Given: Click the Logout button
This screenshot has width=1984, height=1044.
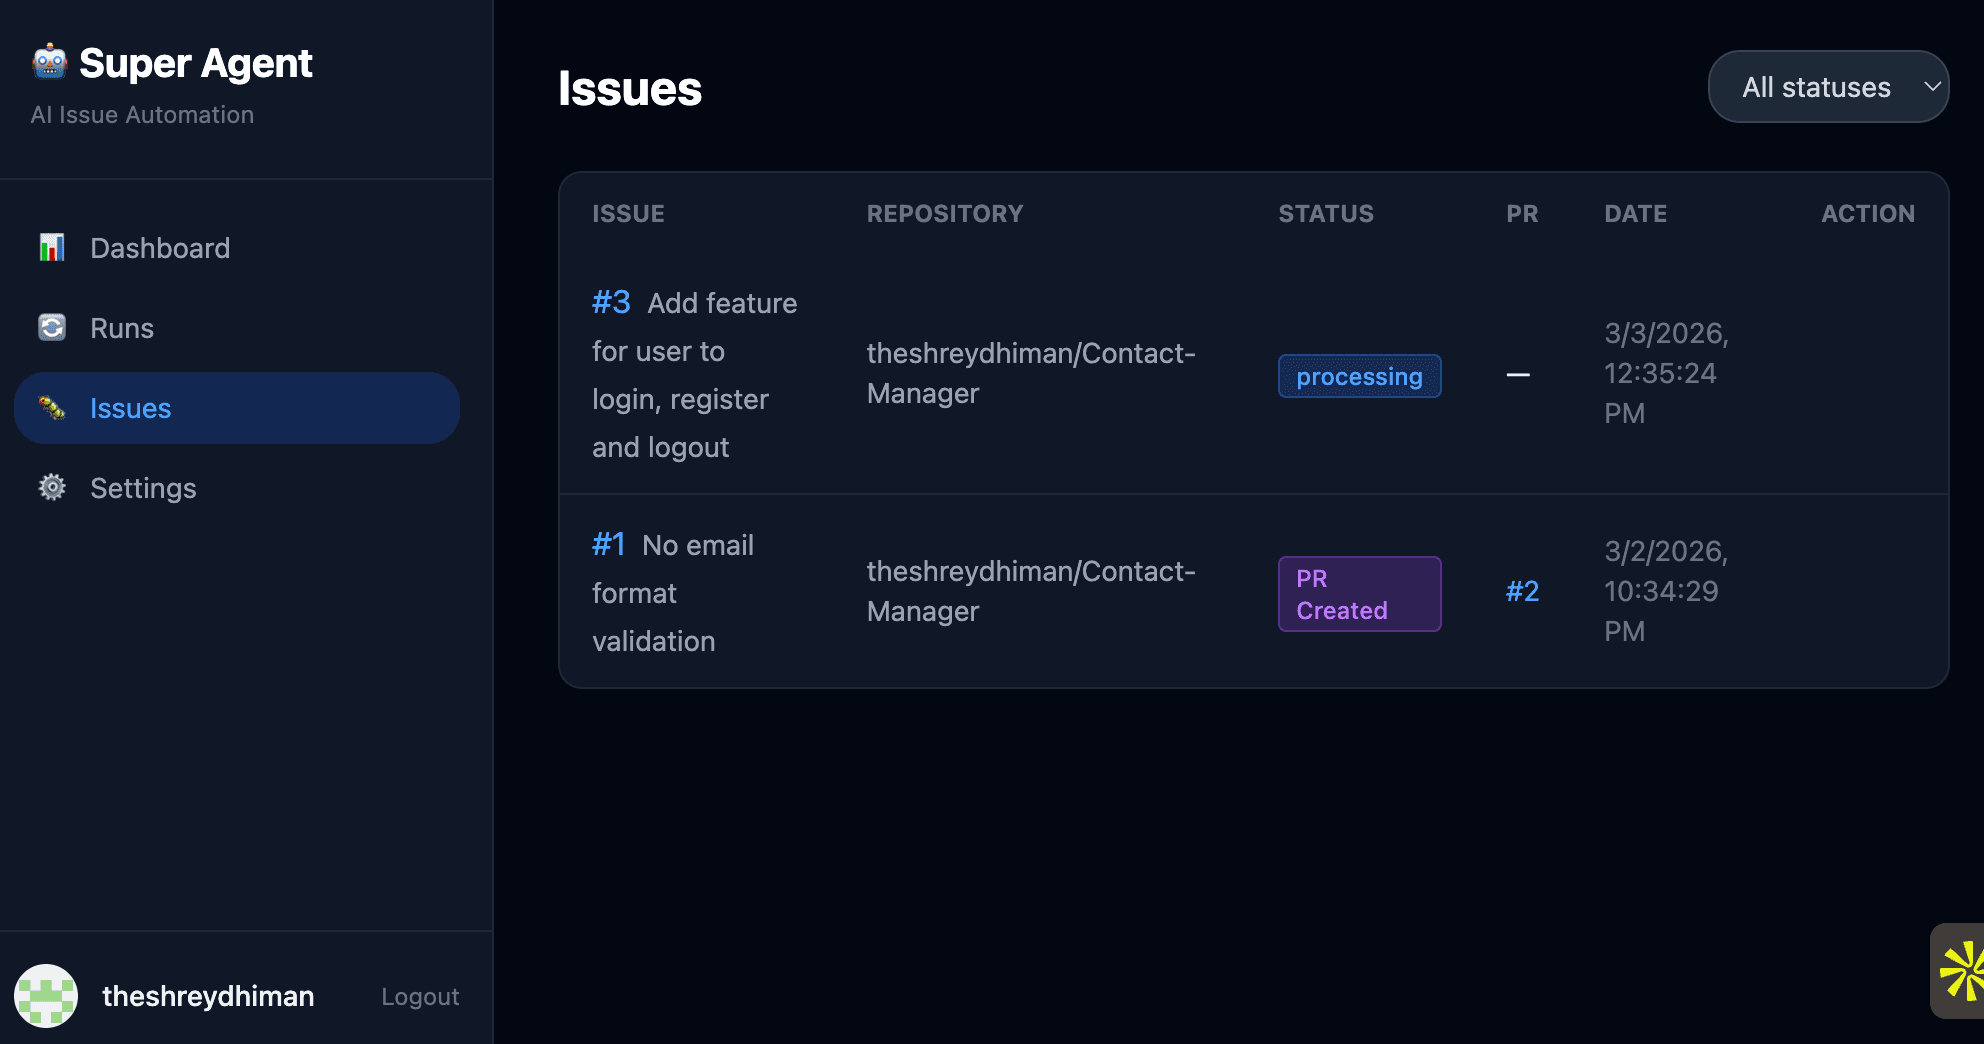Looking at the screenshot, I should click(419, 995).
